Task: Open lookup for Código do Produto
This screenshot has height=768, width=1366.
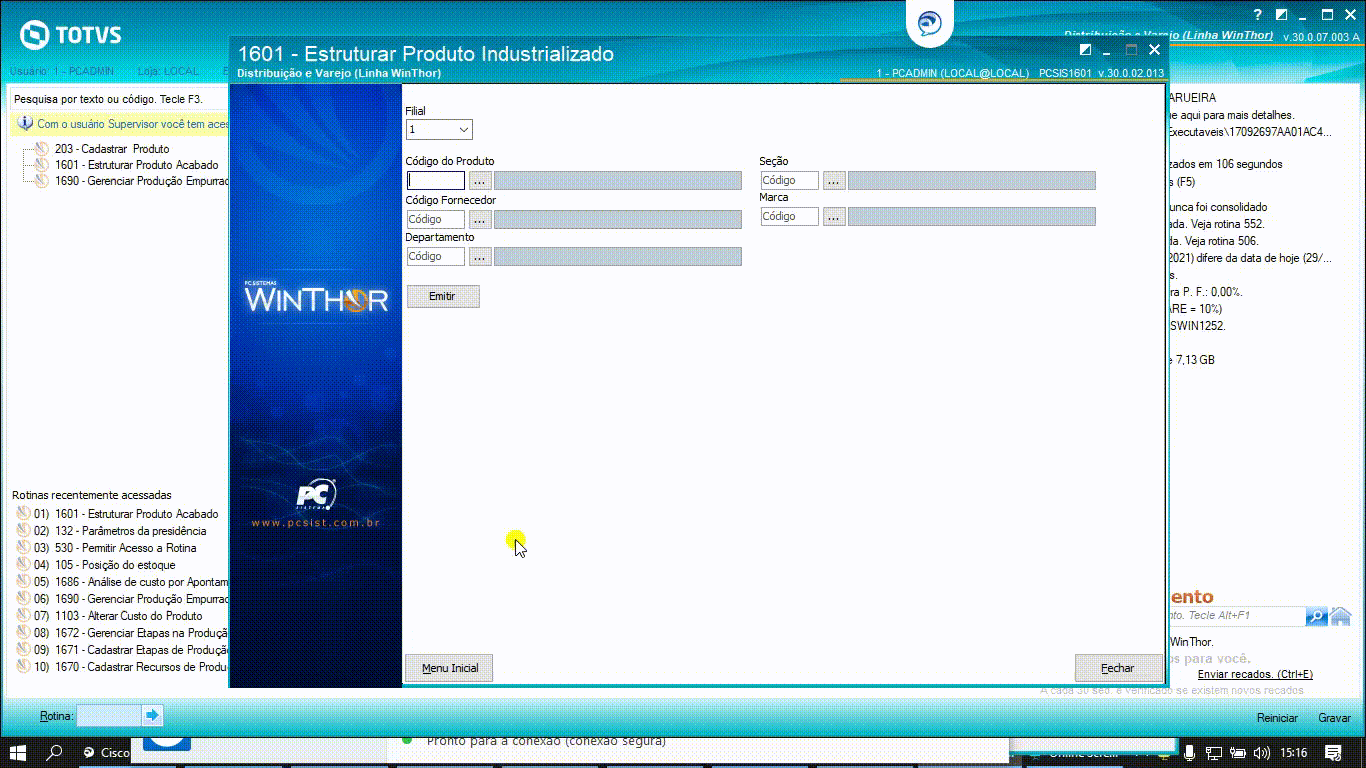Action: coord(480,181)
